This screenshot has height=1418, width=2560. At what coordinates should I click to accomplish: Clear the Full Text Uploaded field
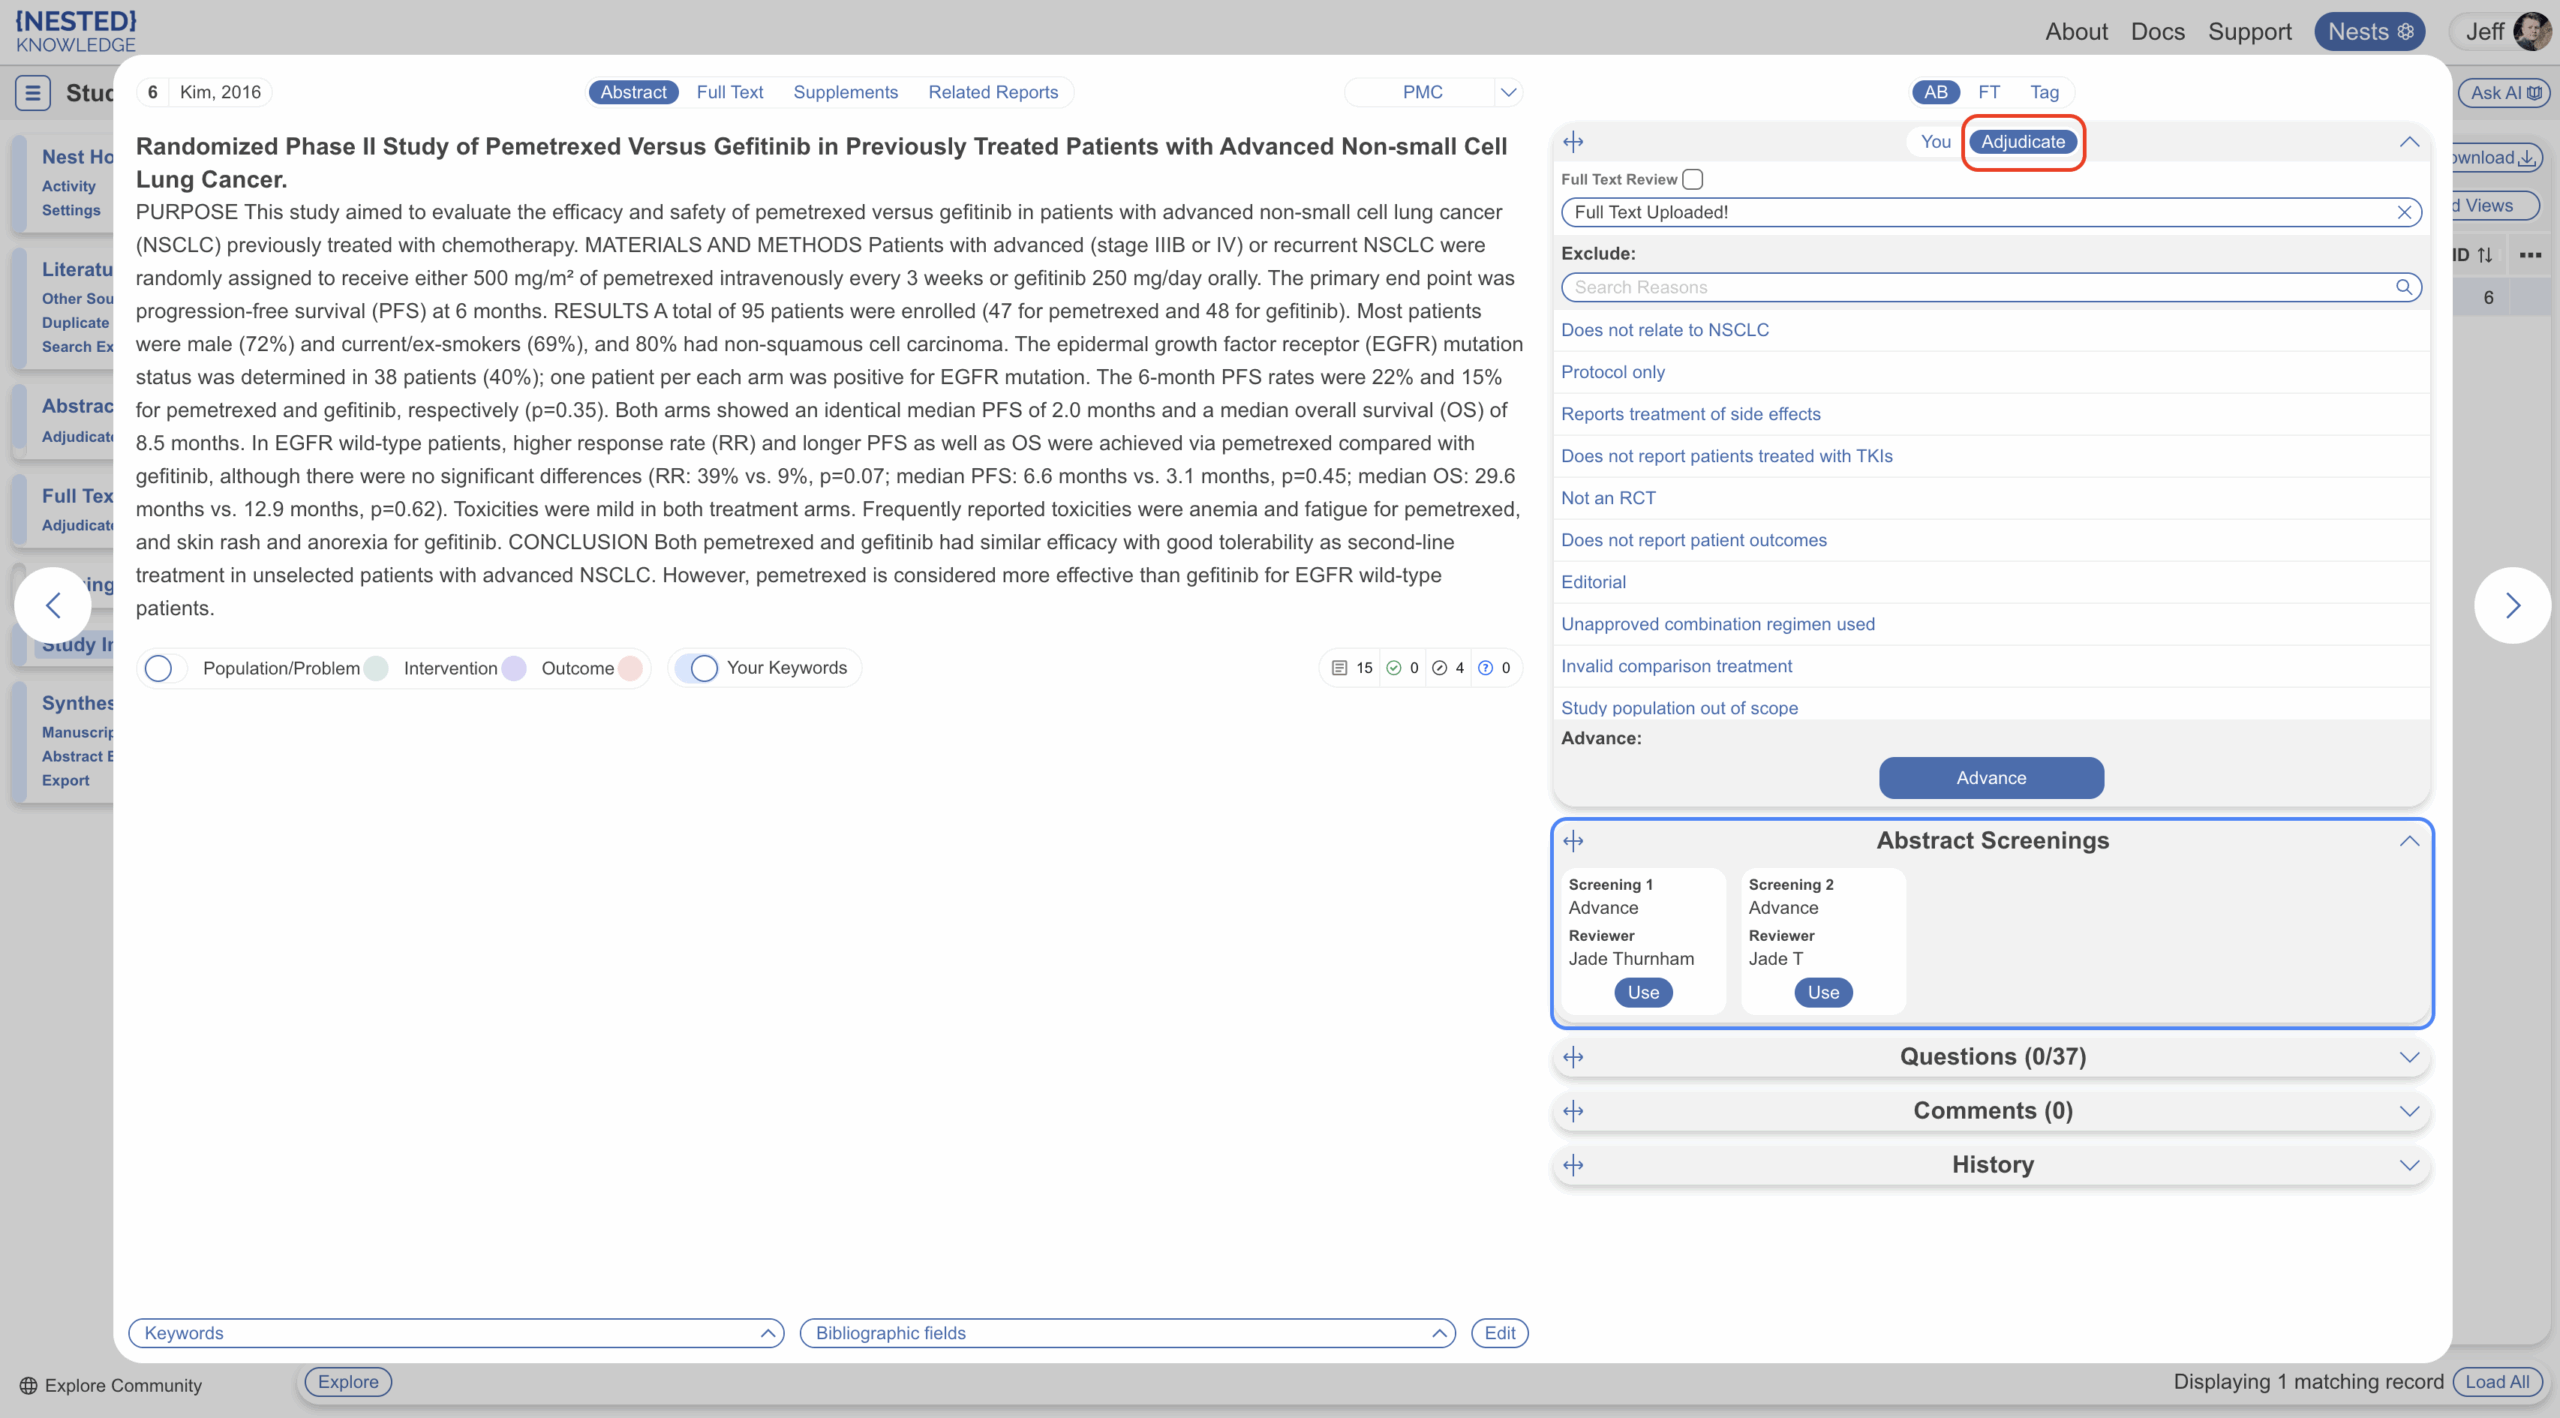click(x=2404, y=212)
